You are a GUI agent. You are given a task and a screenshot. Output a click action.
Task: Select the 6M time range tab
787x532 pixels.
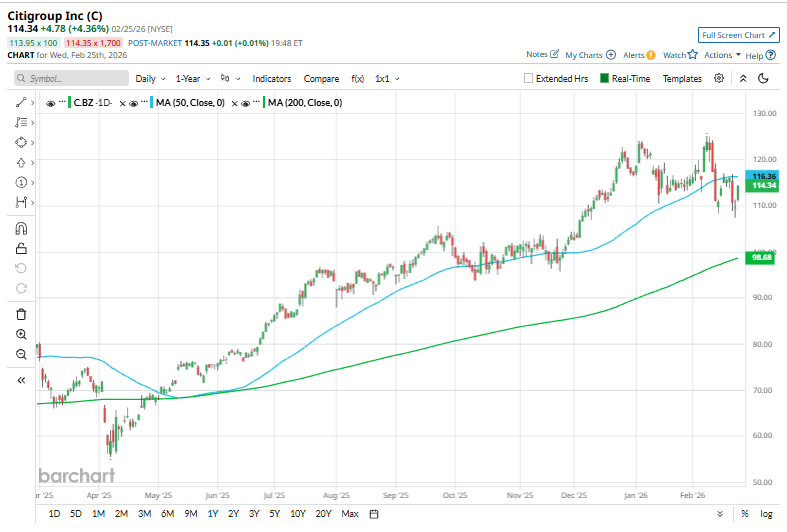pyautogui.click(x=167, y=514)
